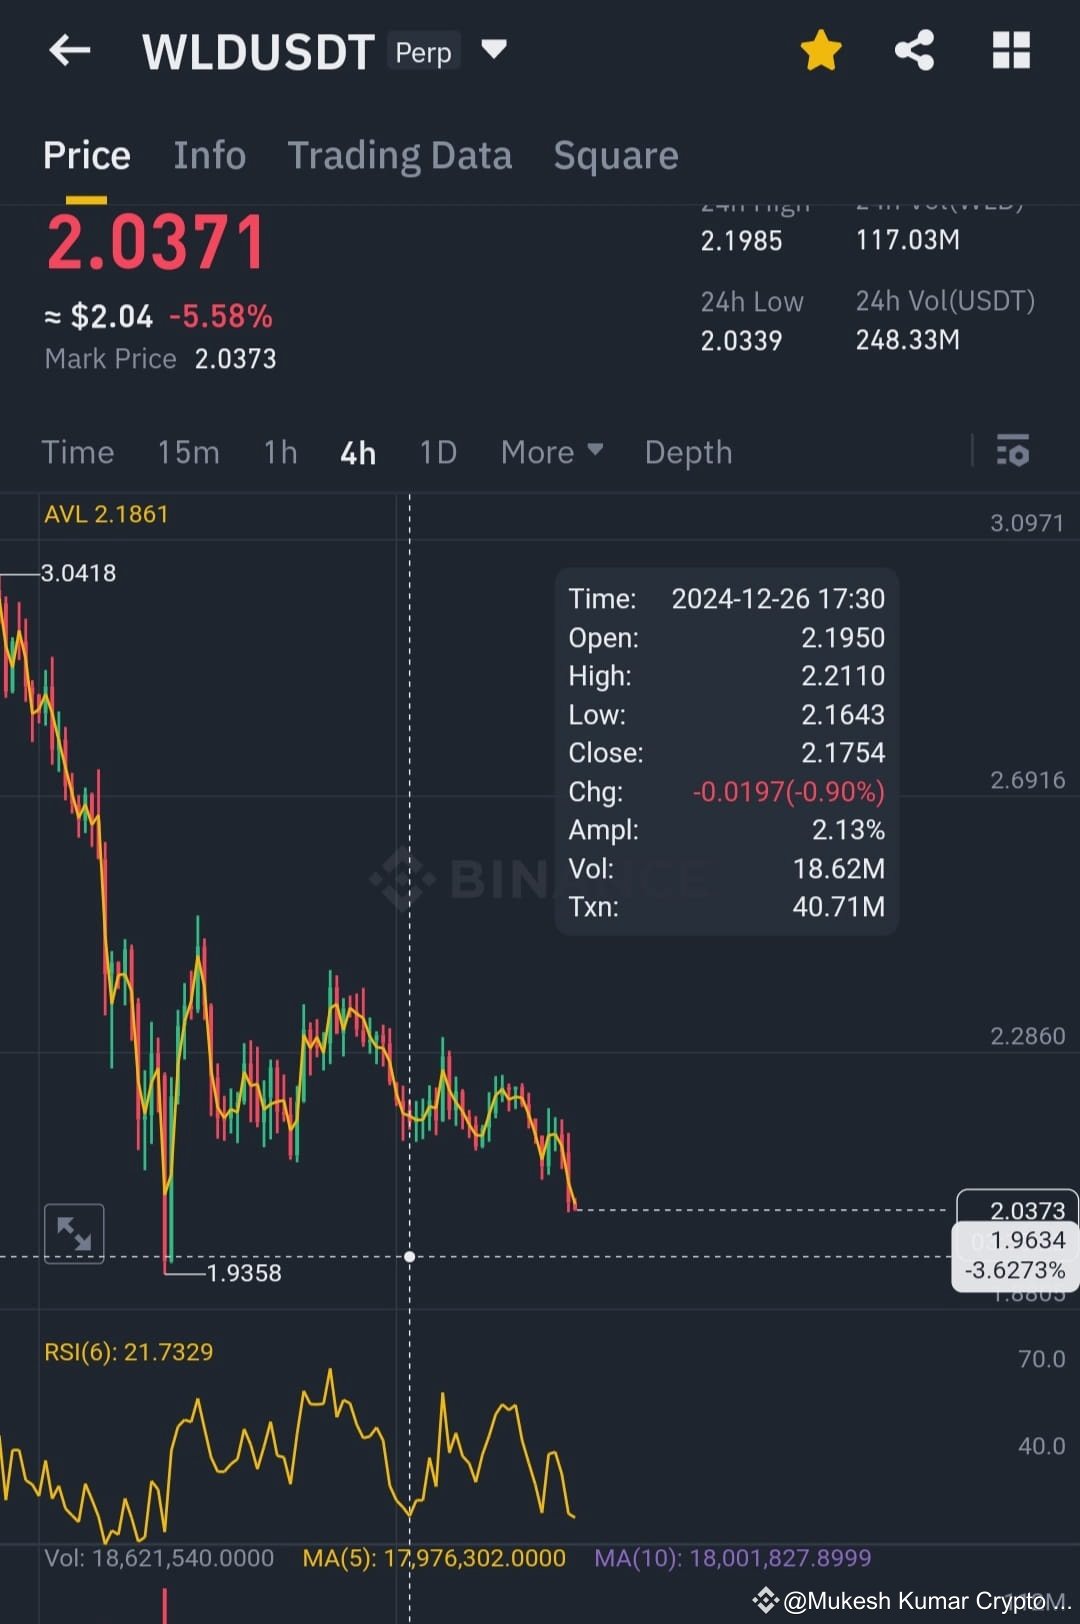
Task: Open the Square tab
Action: [616, 157]
